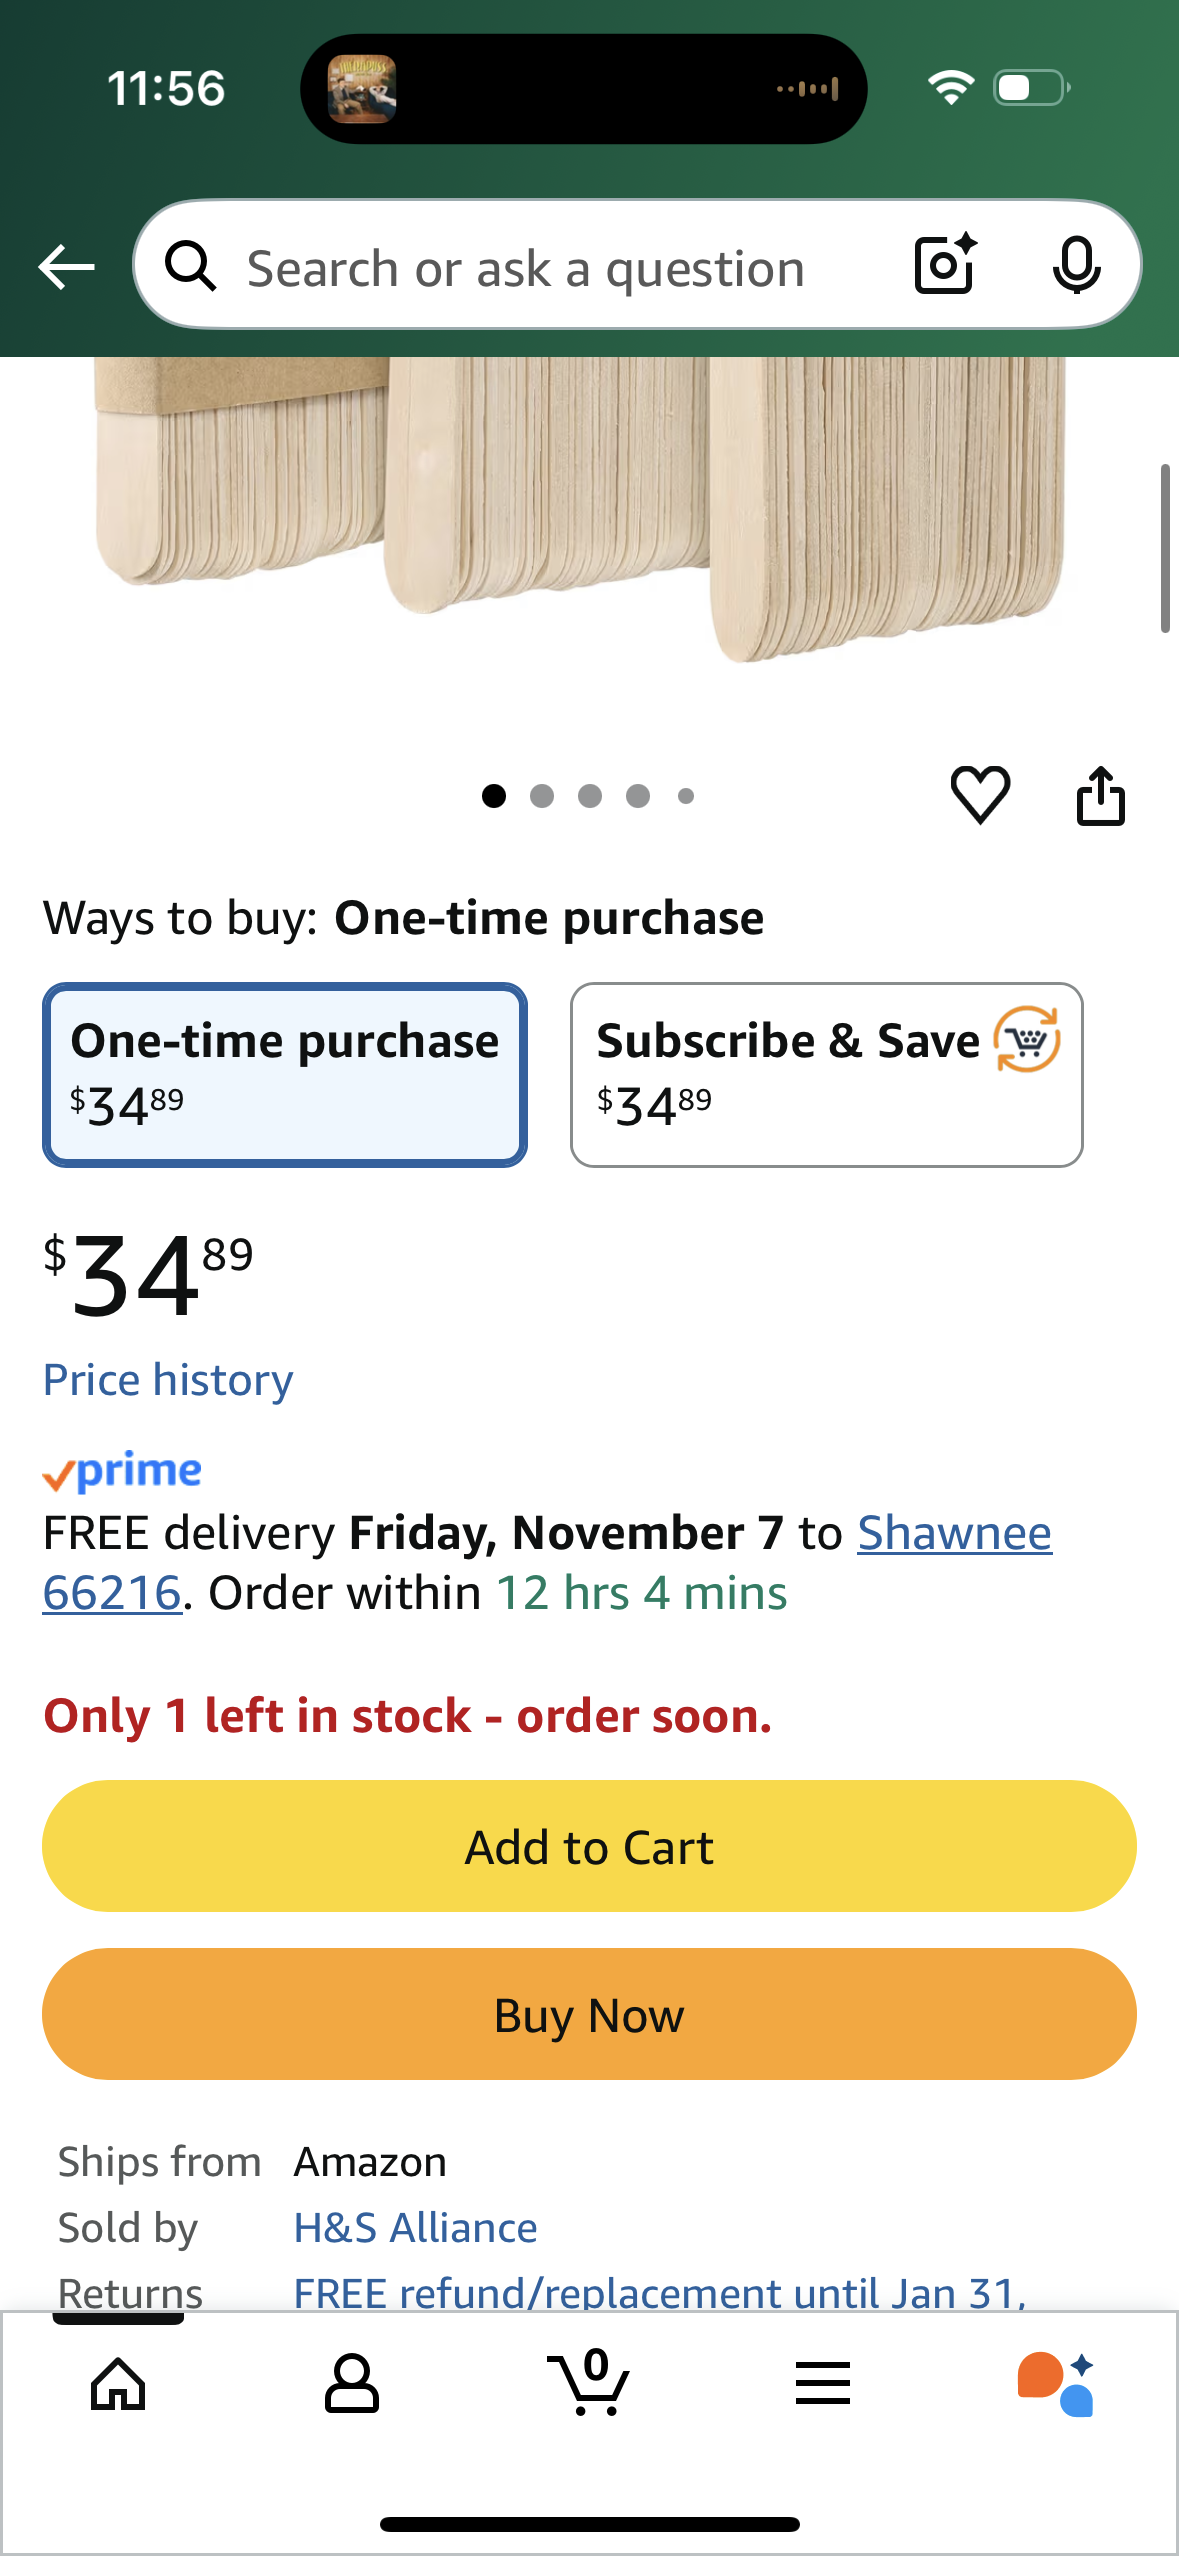The height and width of the screenshot is (2556, 1179).
Task: Jump to second product image dot
Action: click(542, 796)
